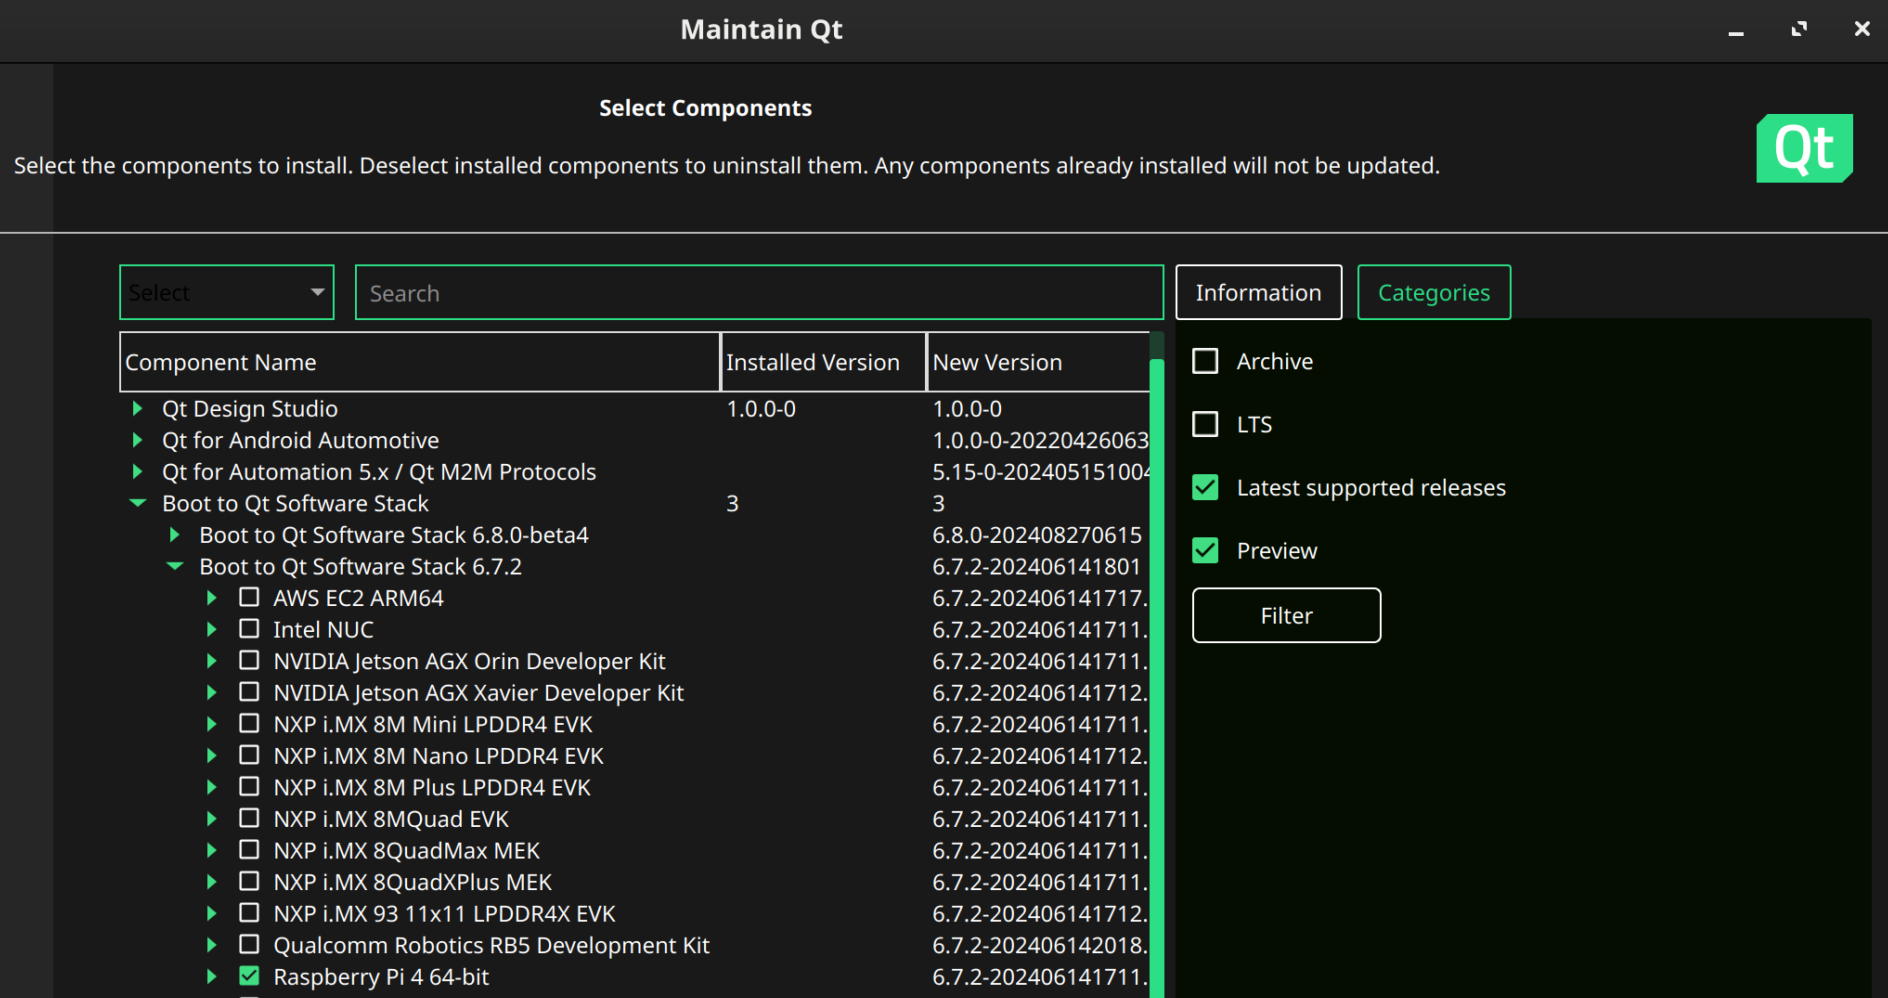Switch to the Information tab
This screenshot has height=998, width=1888.
(1258, 293)
